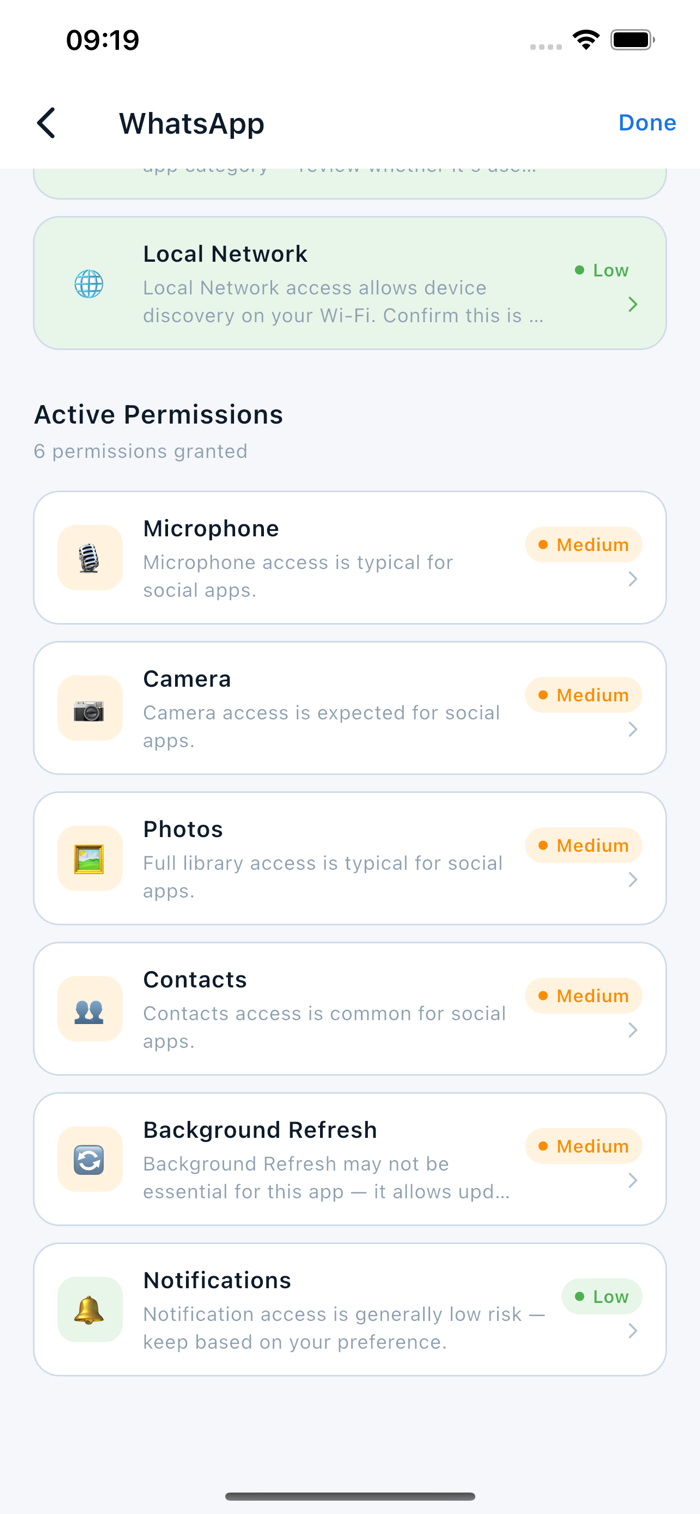Click the Local Network globe icon
700x1514 pixels.
pos(89,284)
